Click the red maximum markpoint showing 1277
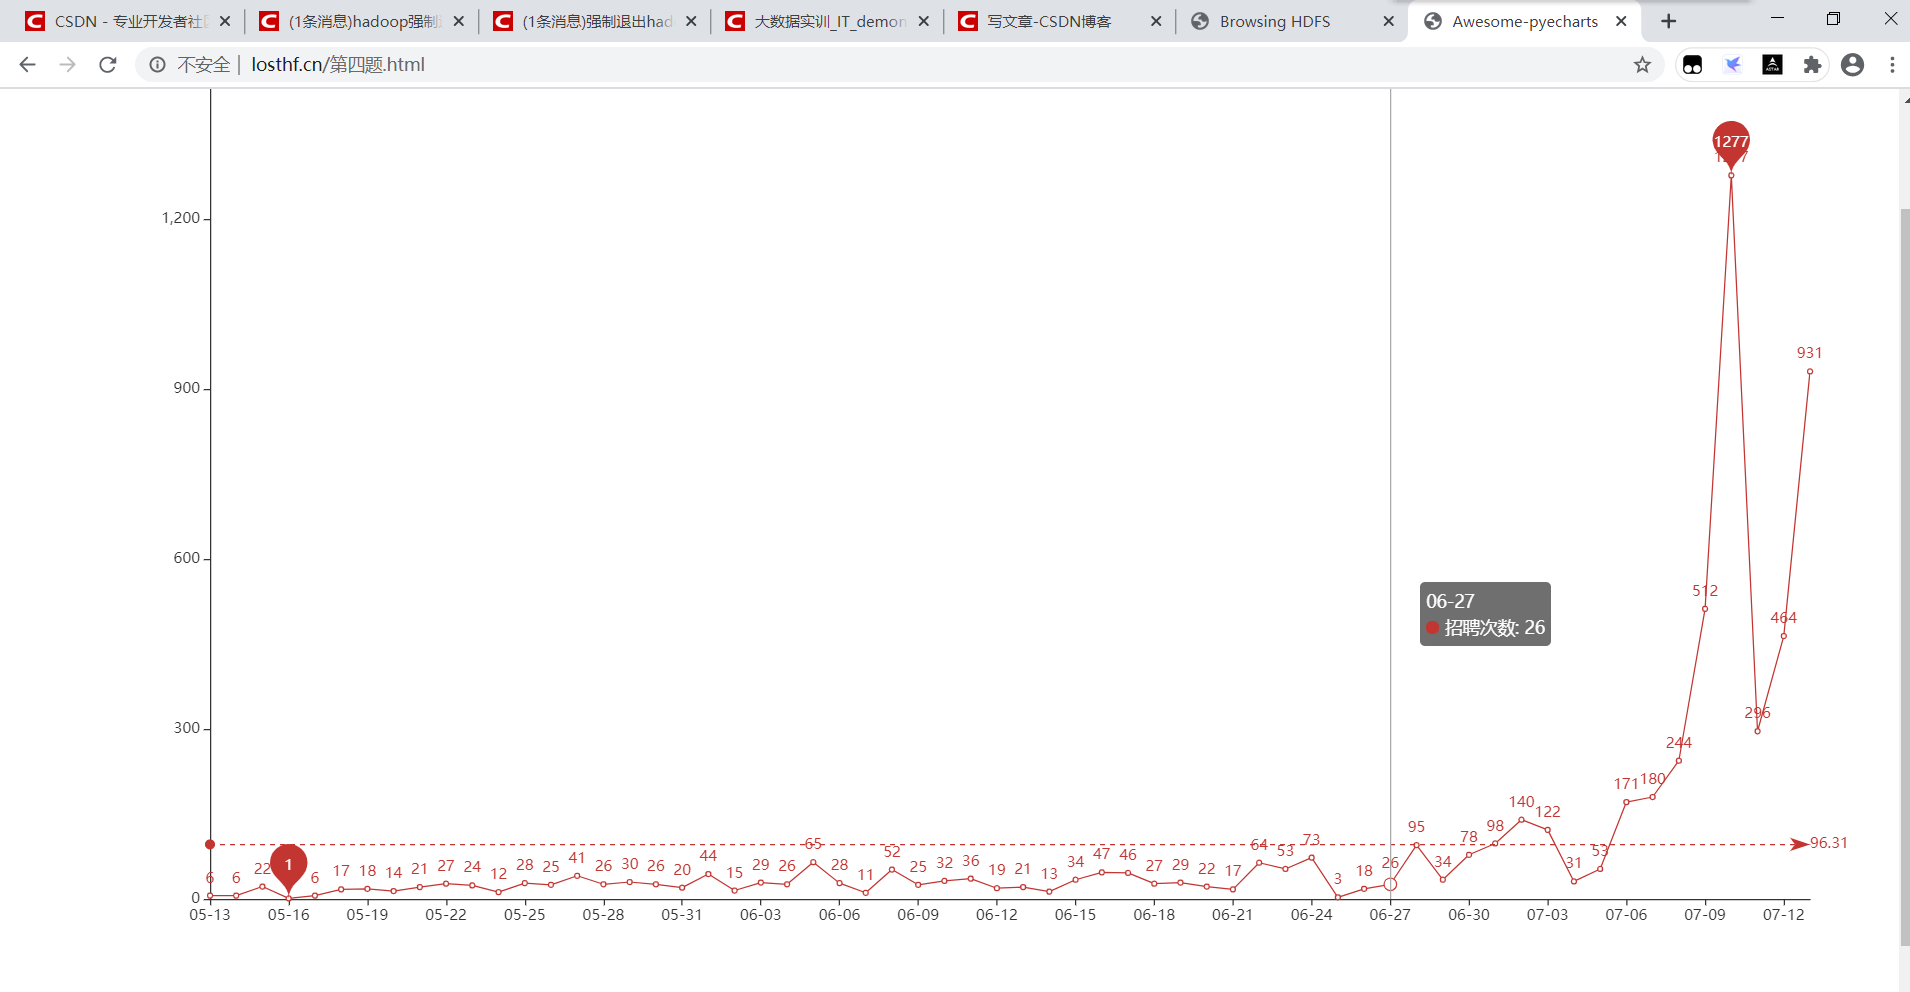 point(1731,141)
